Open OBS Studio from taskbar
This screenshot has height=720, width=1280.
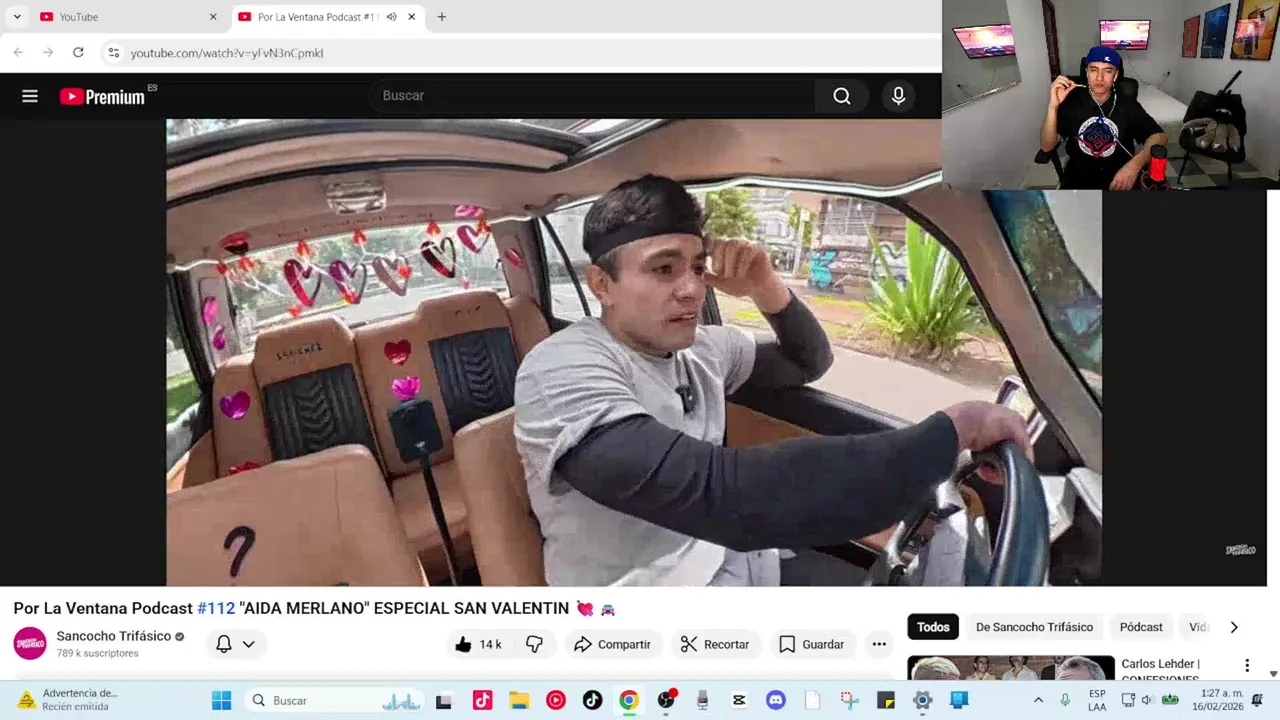[x=666, y=701]
